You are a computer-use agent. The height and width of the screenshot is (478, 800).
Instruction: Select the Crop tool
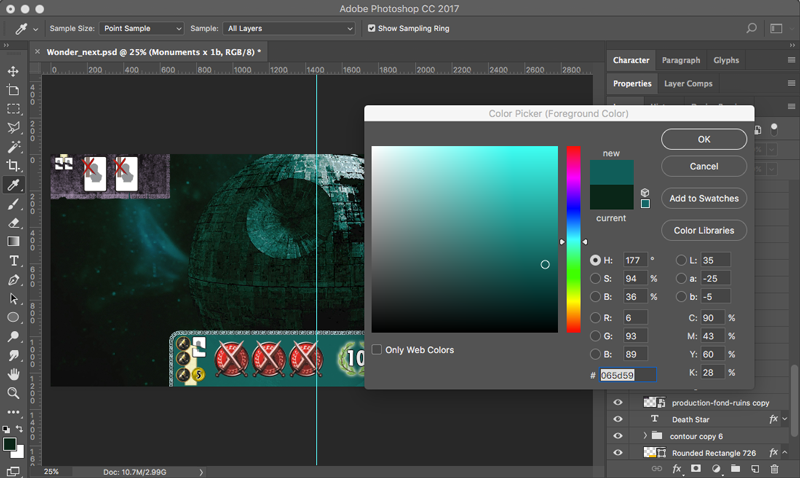13,166
